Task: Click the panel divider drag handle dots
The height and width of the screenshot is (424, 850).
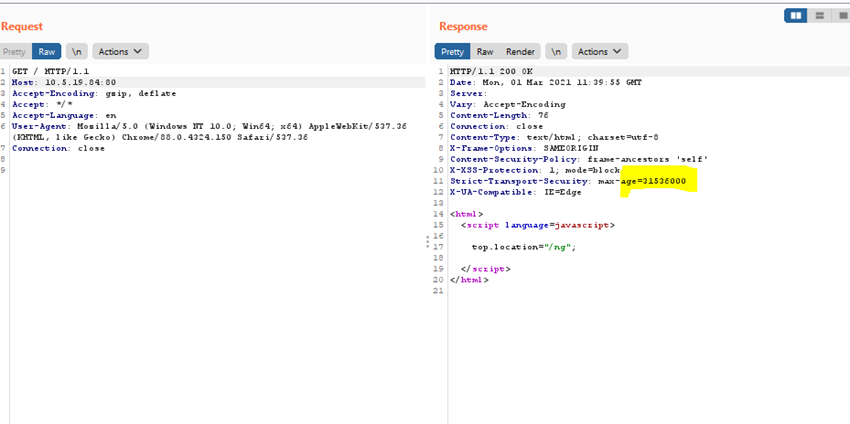Action: (428, 241)
